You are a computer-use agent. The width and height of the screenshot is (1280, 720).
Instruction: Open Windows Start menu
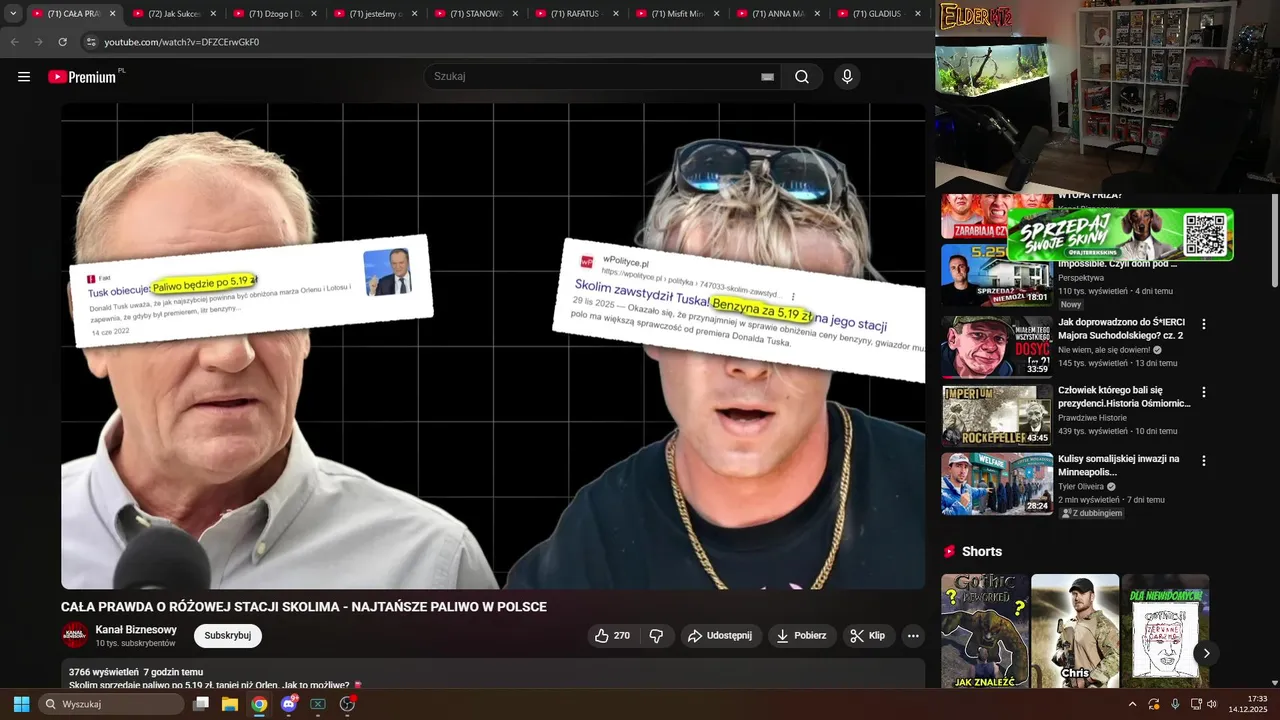point(21,704)
